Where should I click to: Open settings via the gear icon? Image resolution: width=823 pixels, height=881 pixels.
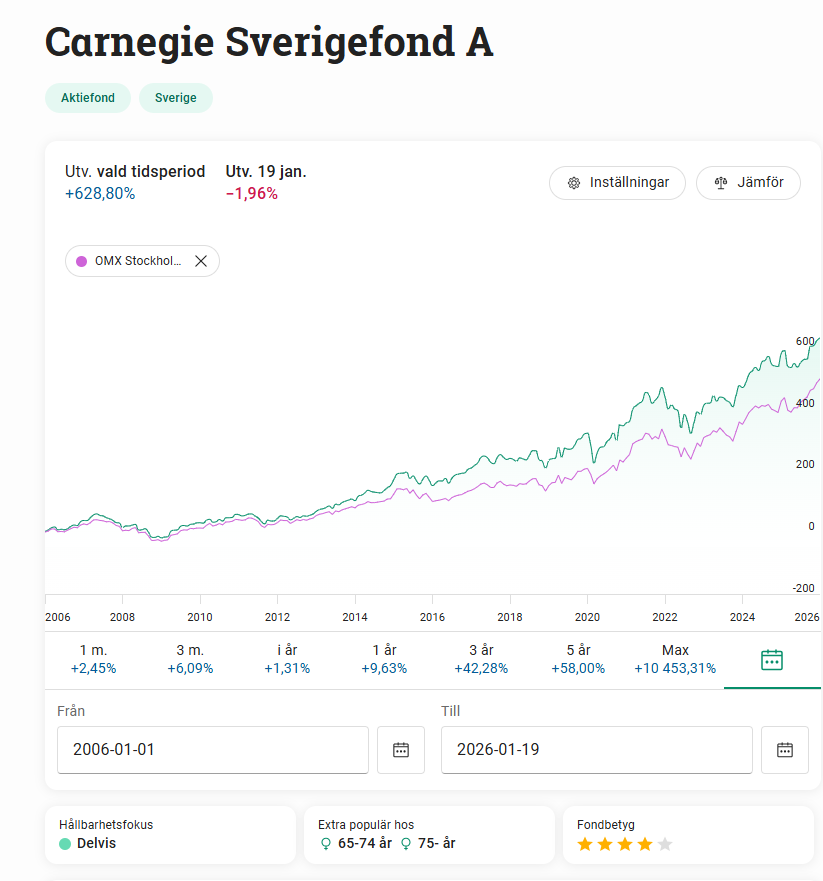(573, 183)
